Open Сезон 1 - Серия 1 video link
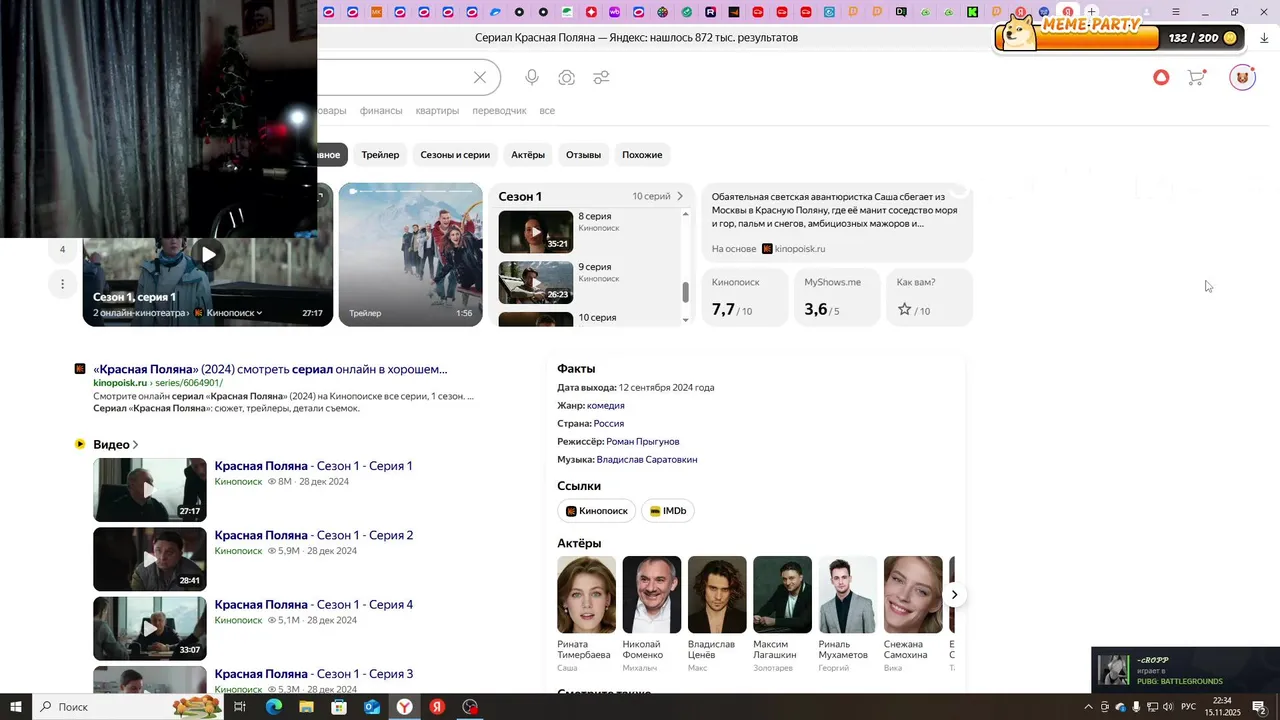Screen dimensions: 1280x720 click(313, 466)
